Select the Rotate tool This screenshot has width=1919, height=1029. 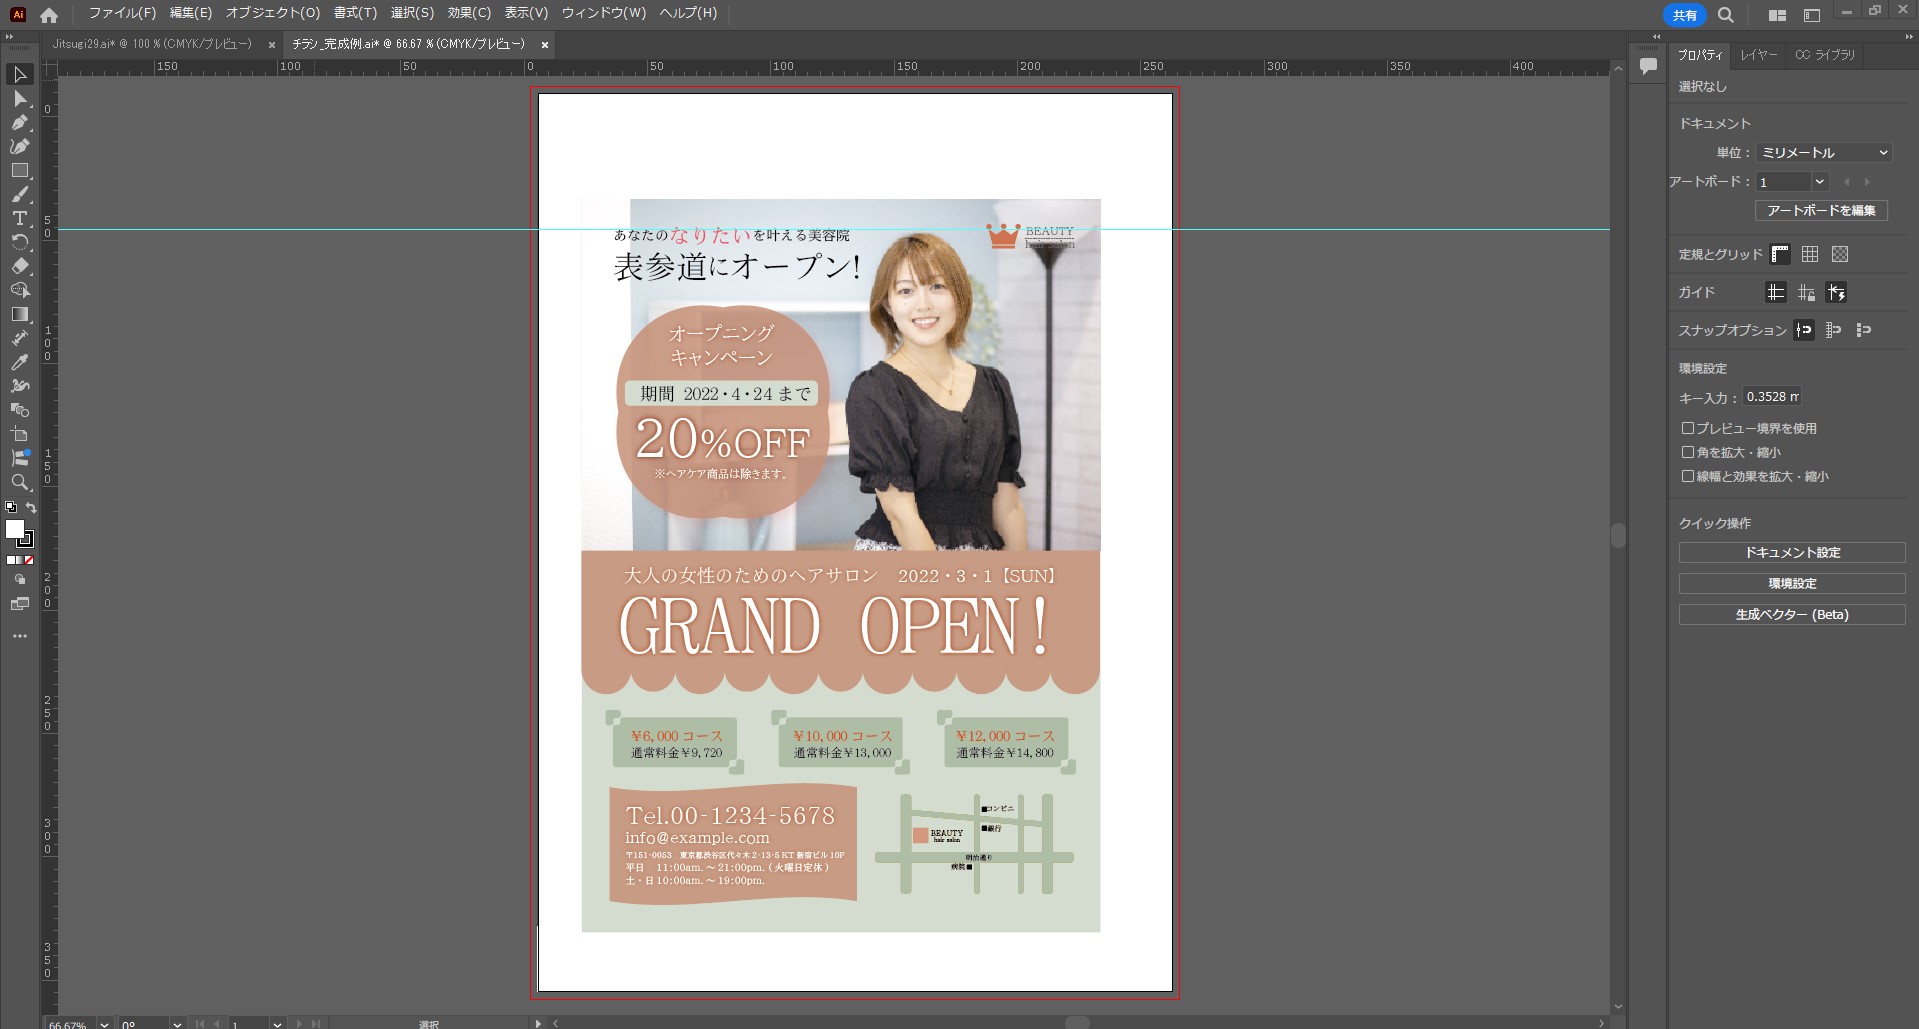19,243
